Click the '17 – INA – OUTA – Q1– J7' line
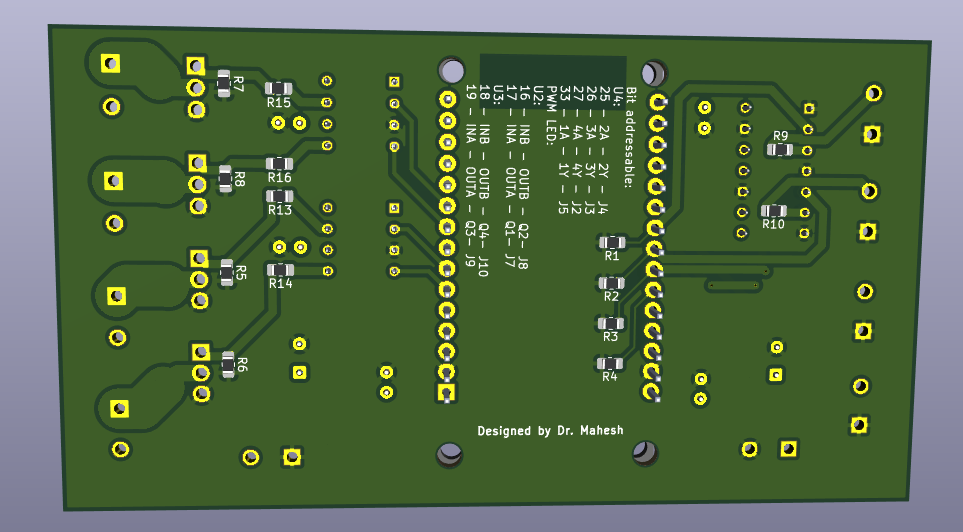963x532 pixels. tap(510, 176)
